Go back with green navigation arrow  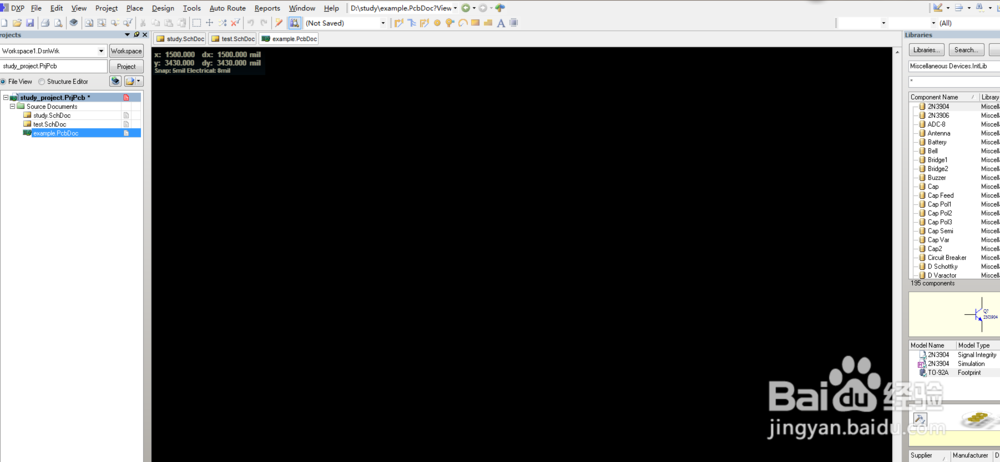(466, 8)
